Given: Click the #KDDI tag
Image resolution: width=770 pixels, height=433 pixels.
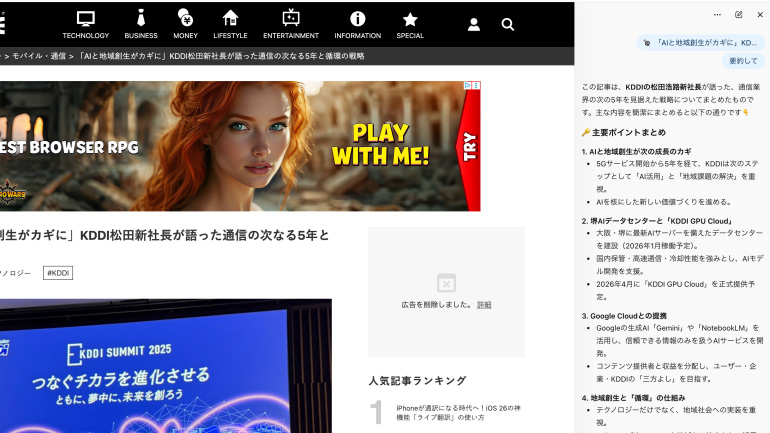Looking at the screenshot, I should (58, 273).
